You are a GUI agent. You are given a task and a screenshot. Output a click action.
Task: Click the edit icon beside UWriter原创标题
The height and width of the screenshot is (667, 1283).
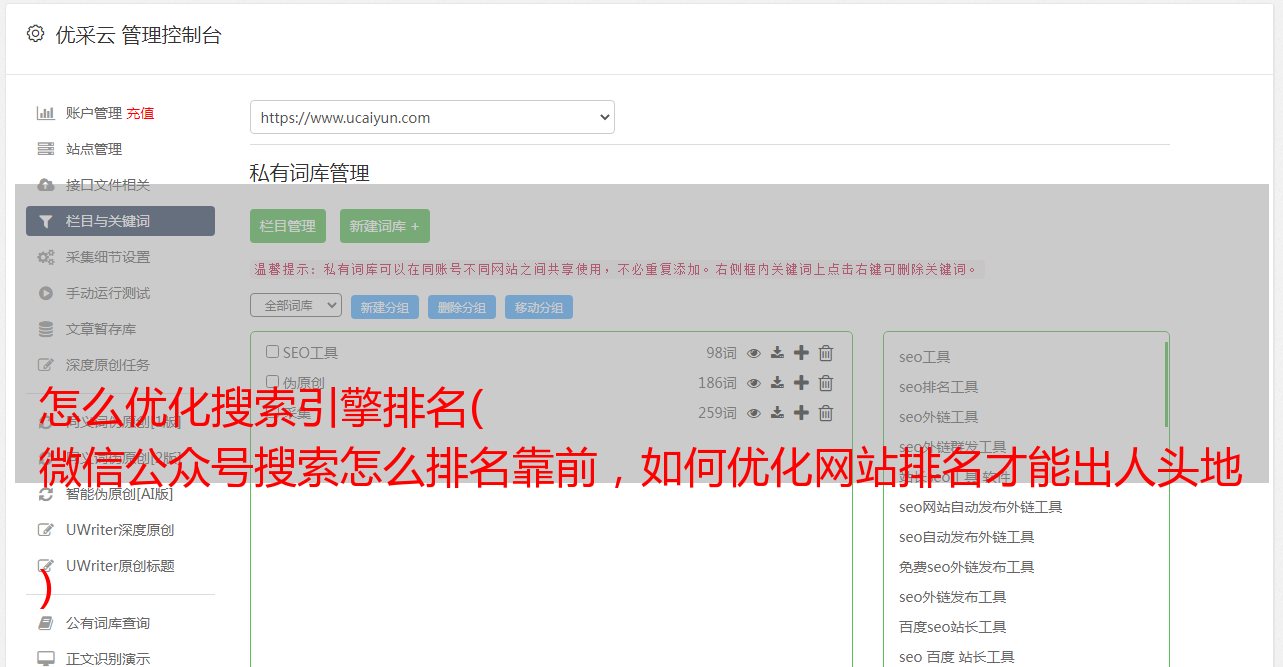(x=45, y=566)
